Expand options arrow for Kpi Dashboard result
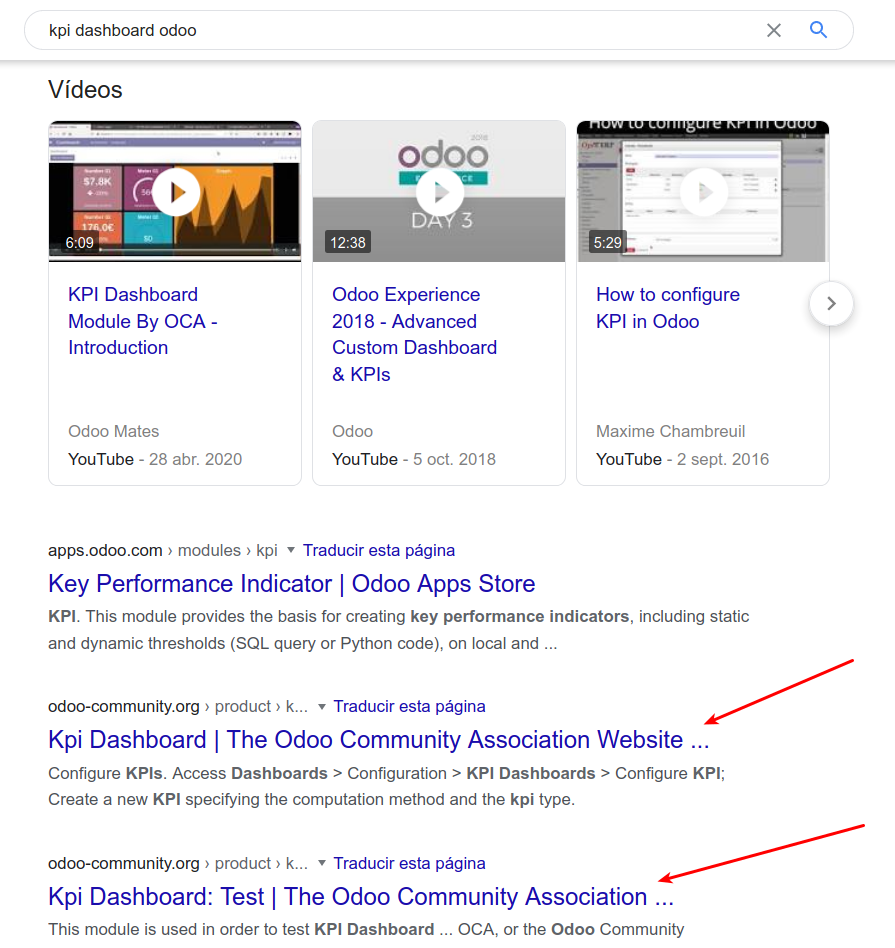 [321, 707]
